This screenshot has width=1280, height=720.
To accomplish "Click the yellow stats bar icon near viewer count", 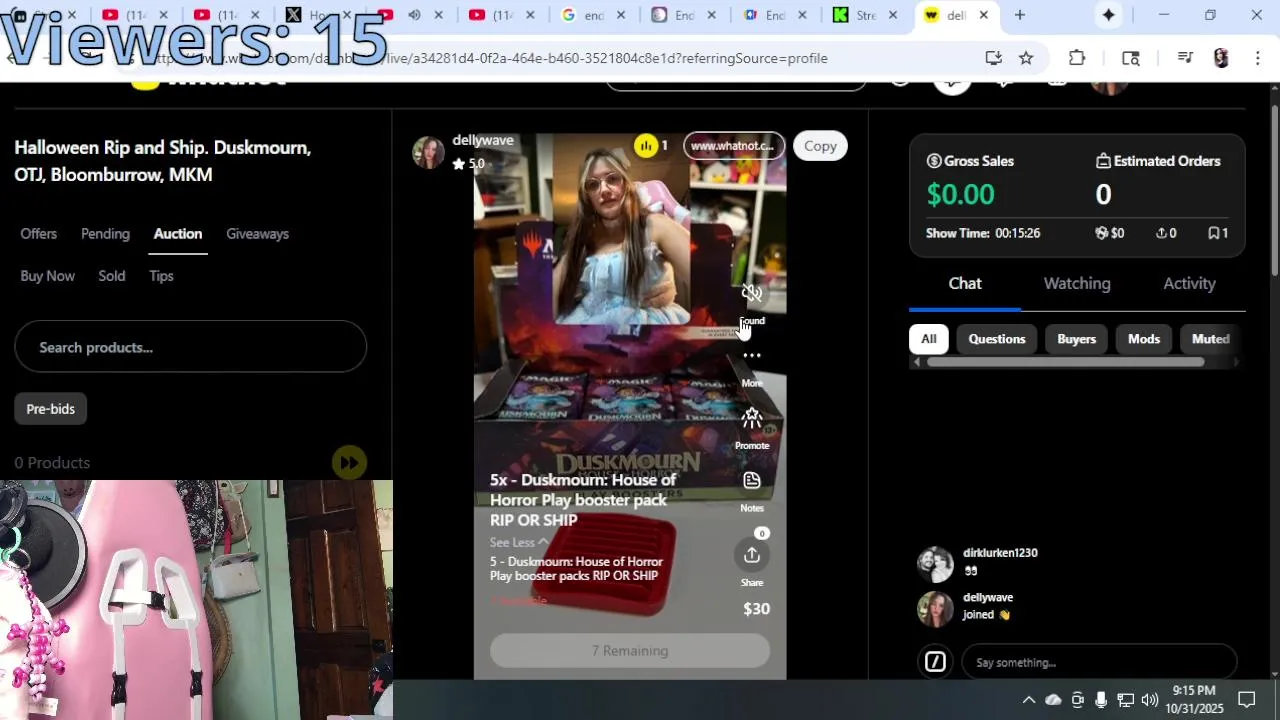I will 646,146.
